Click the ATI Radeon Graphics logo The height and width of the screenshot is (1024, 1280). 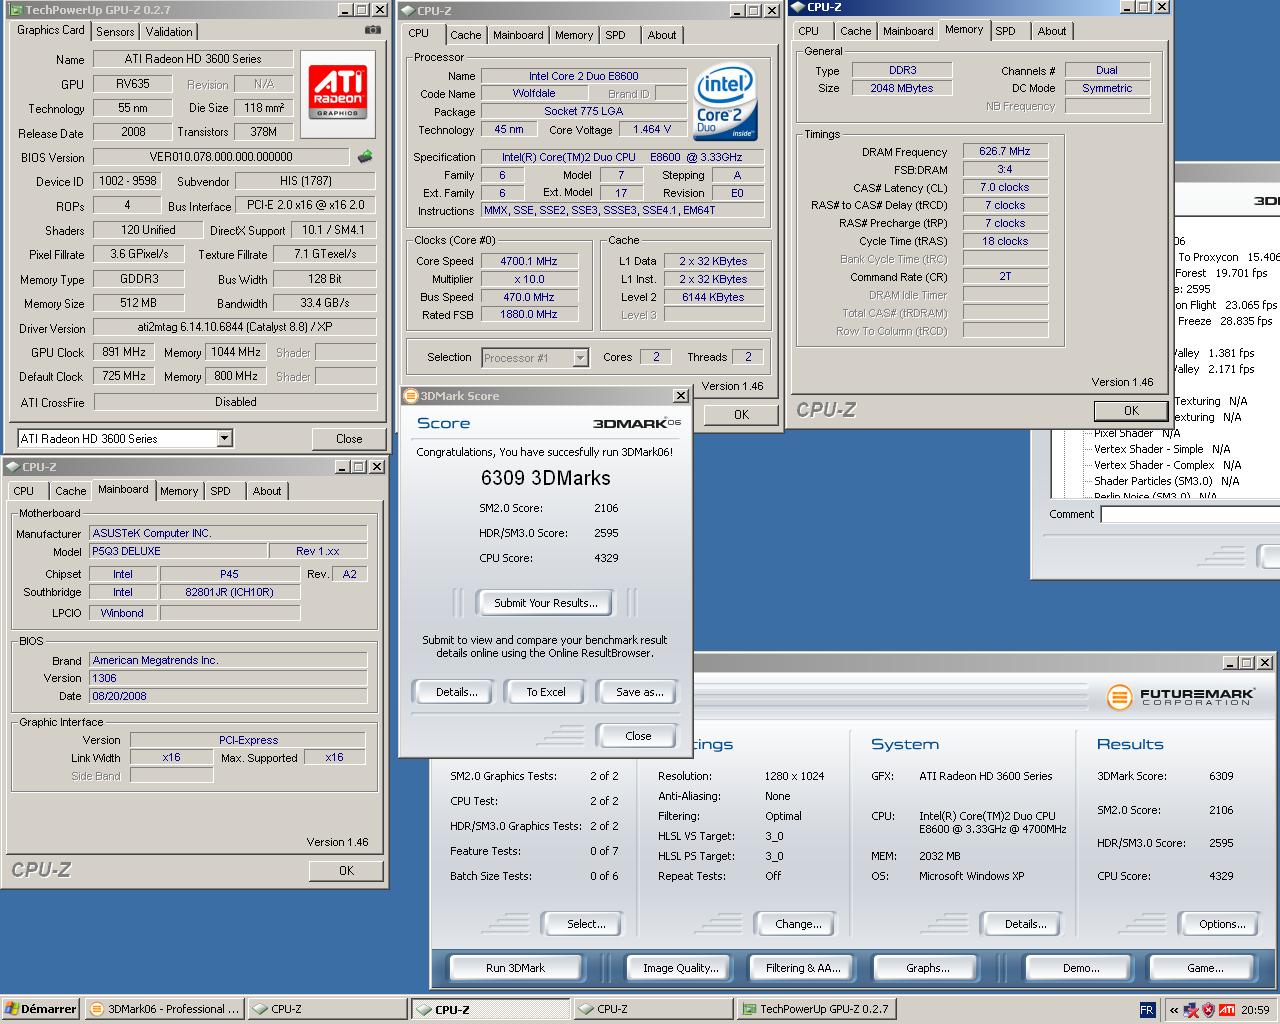338,93
